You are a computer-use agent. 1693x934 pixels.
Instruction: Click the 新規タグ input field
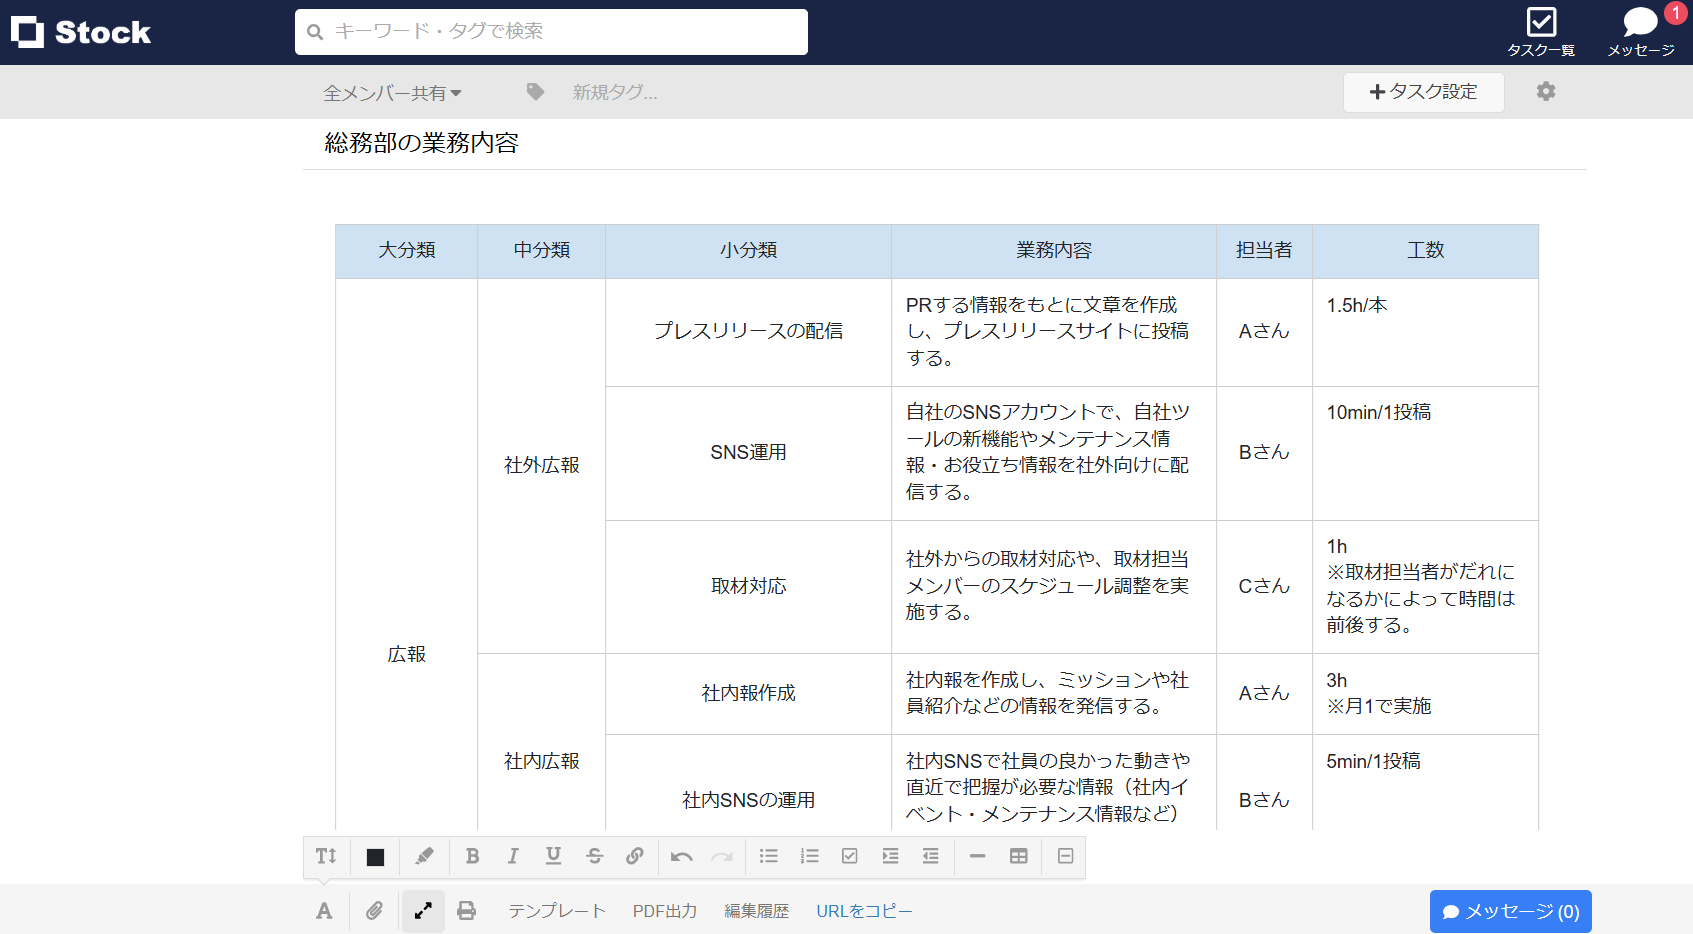point(615,92)
